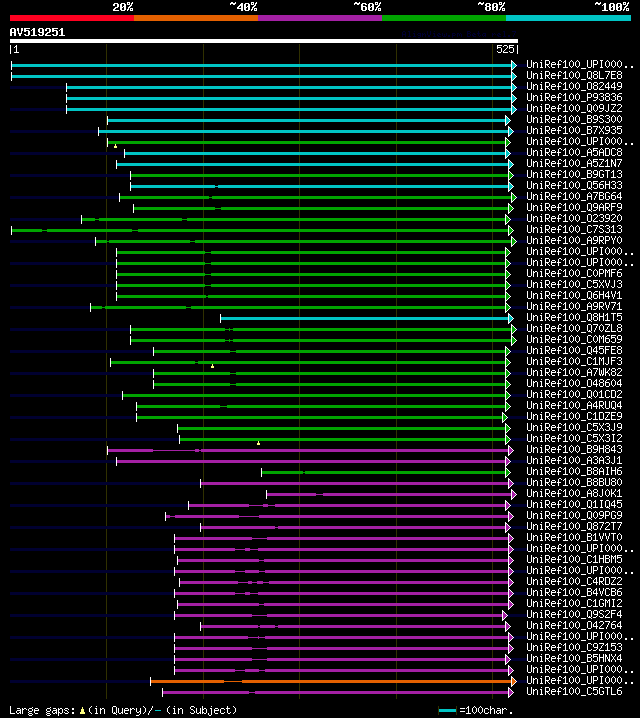Open hit UniRef100_B9S300
This screenshot has width=640, height=718.
[574, 120]
